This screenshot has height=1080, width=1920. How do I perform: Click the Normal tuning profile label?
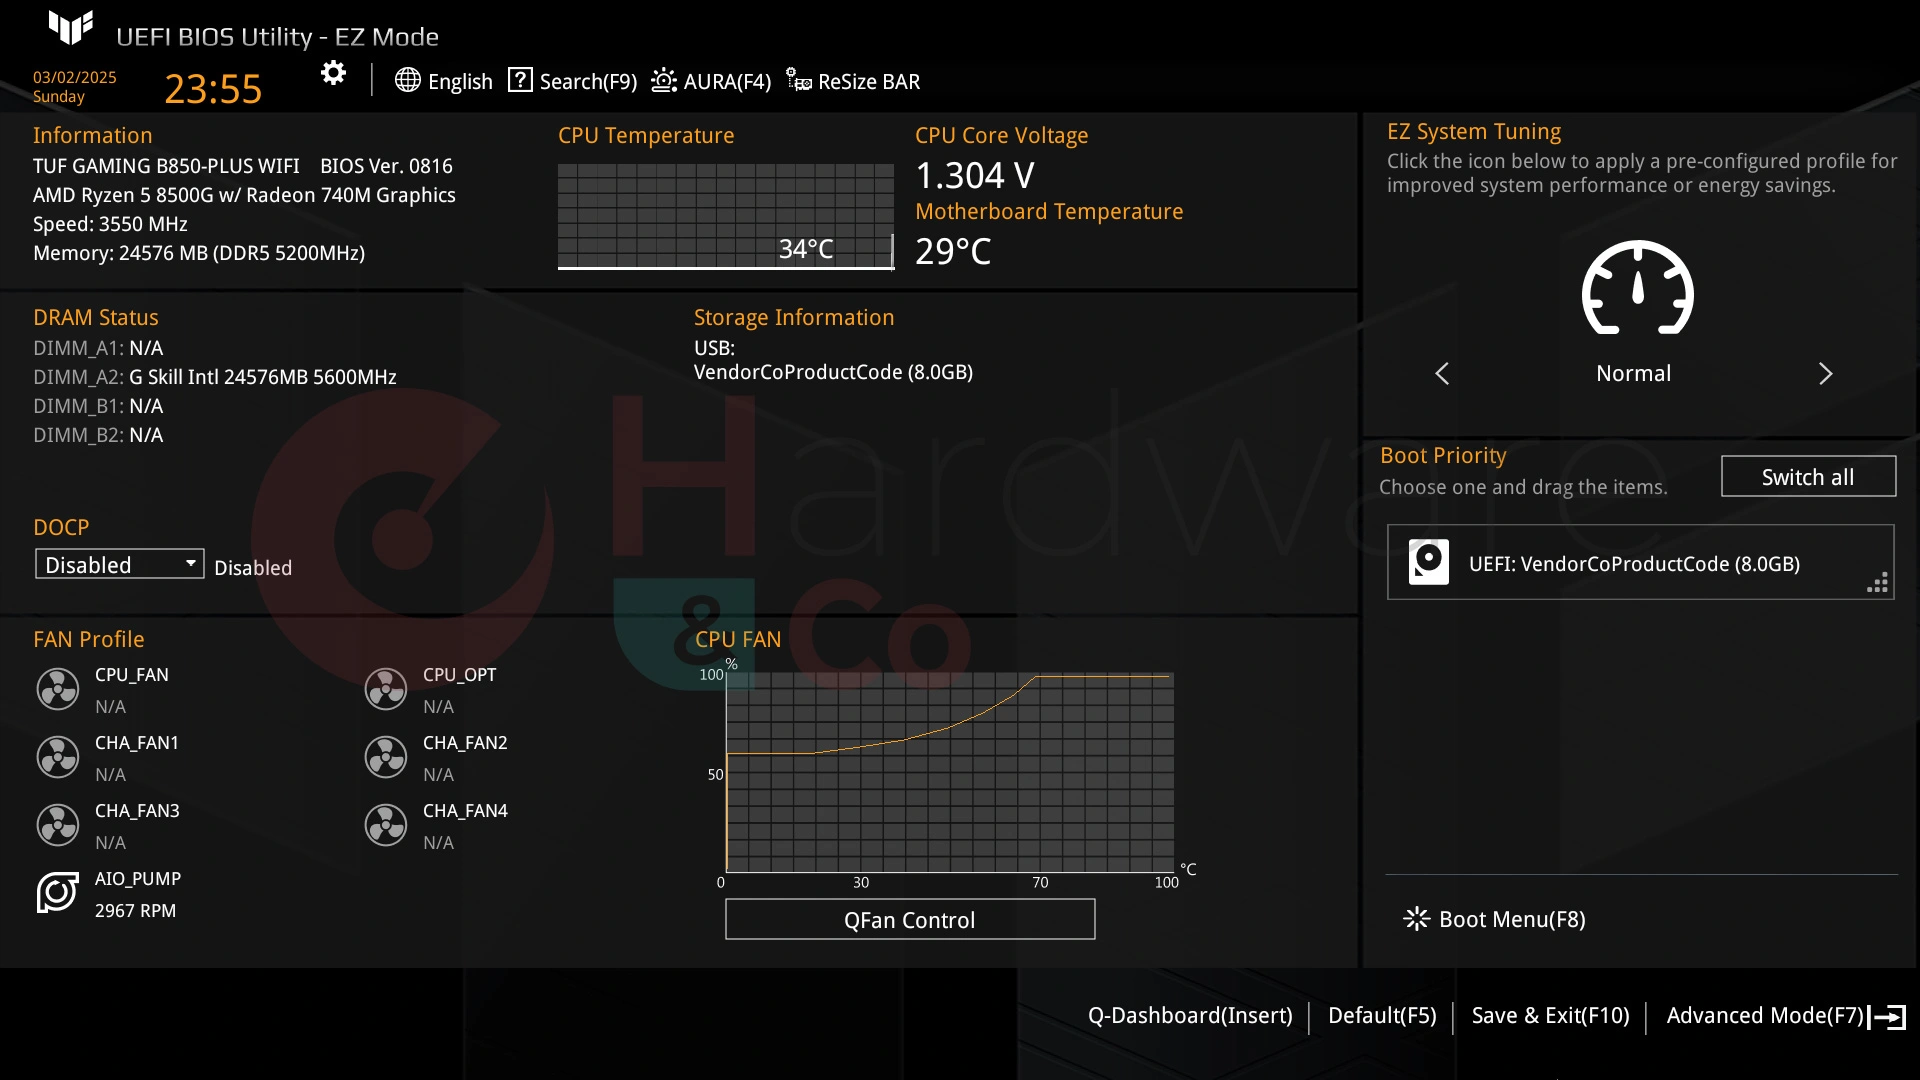pyautogui.click(x=1633, y=373)
